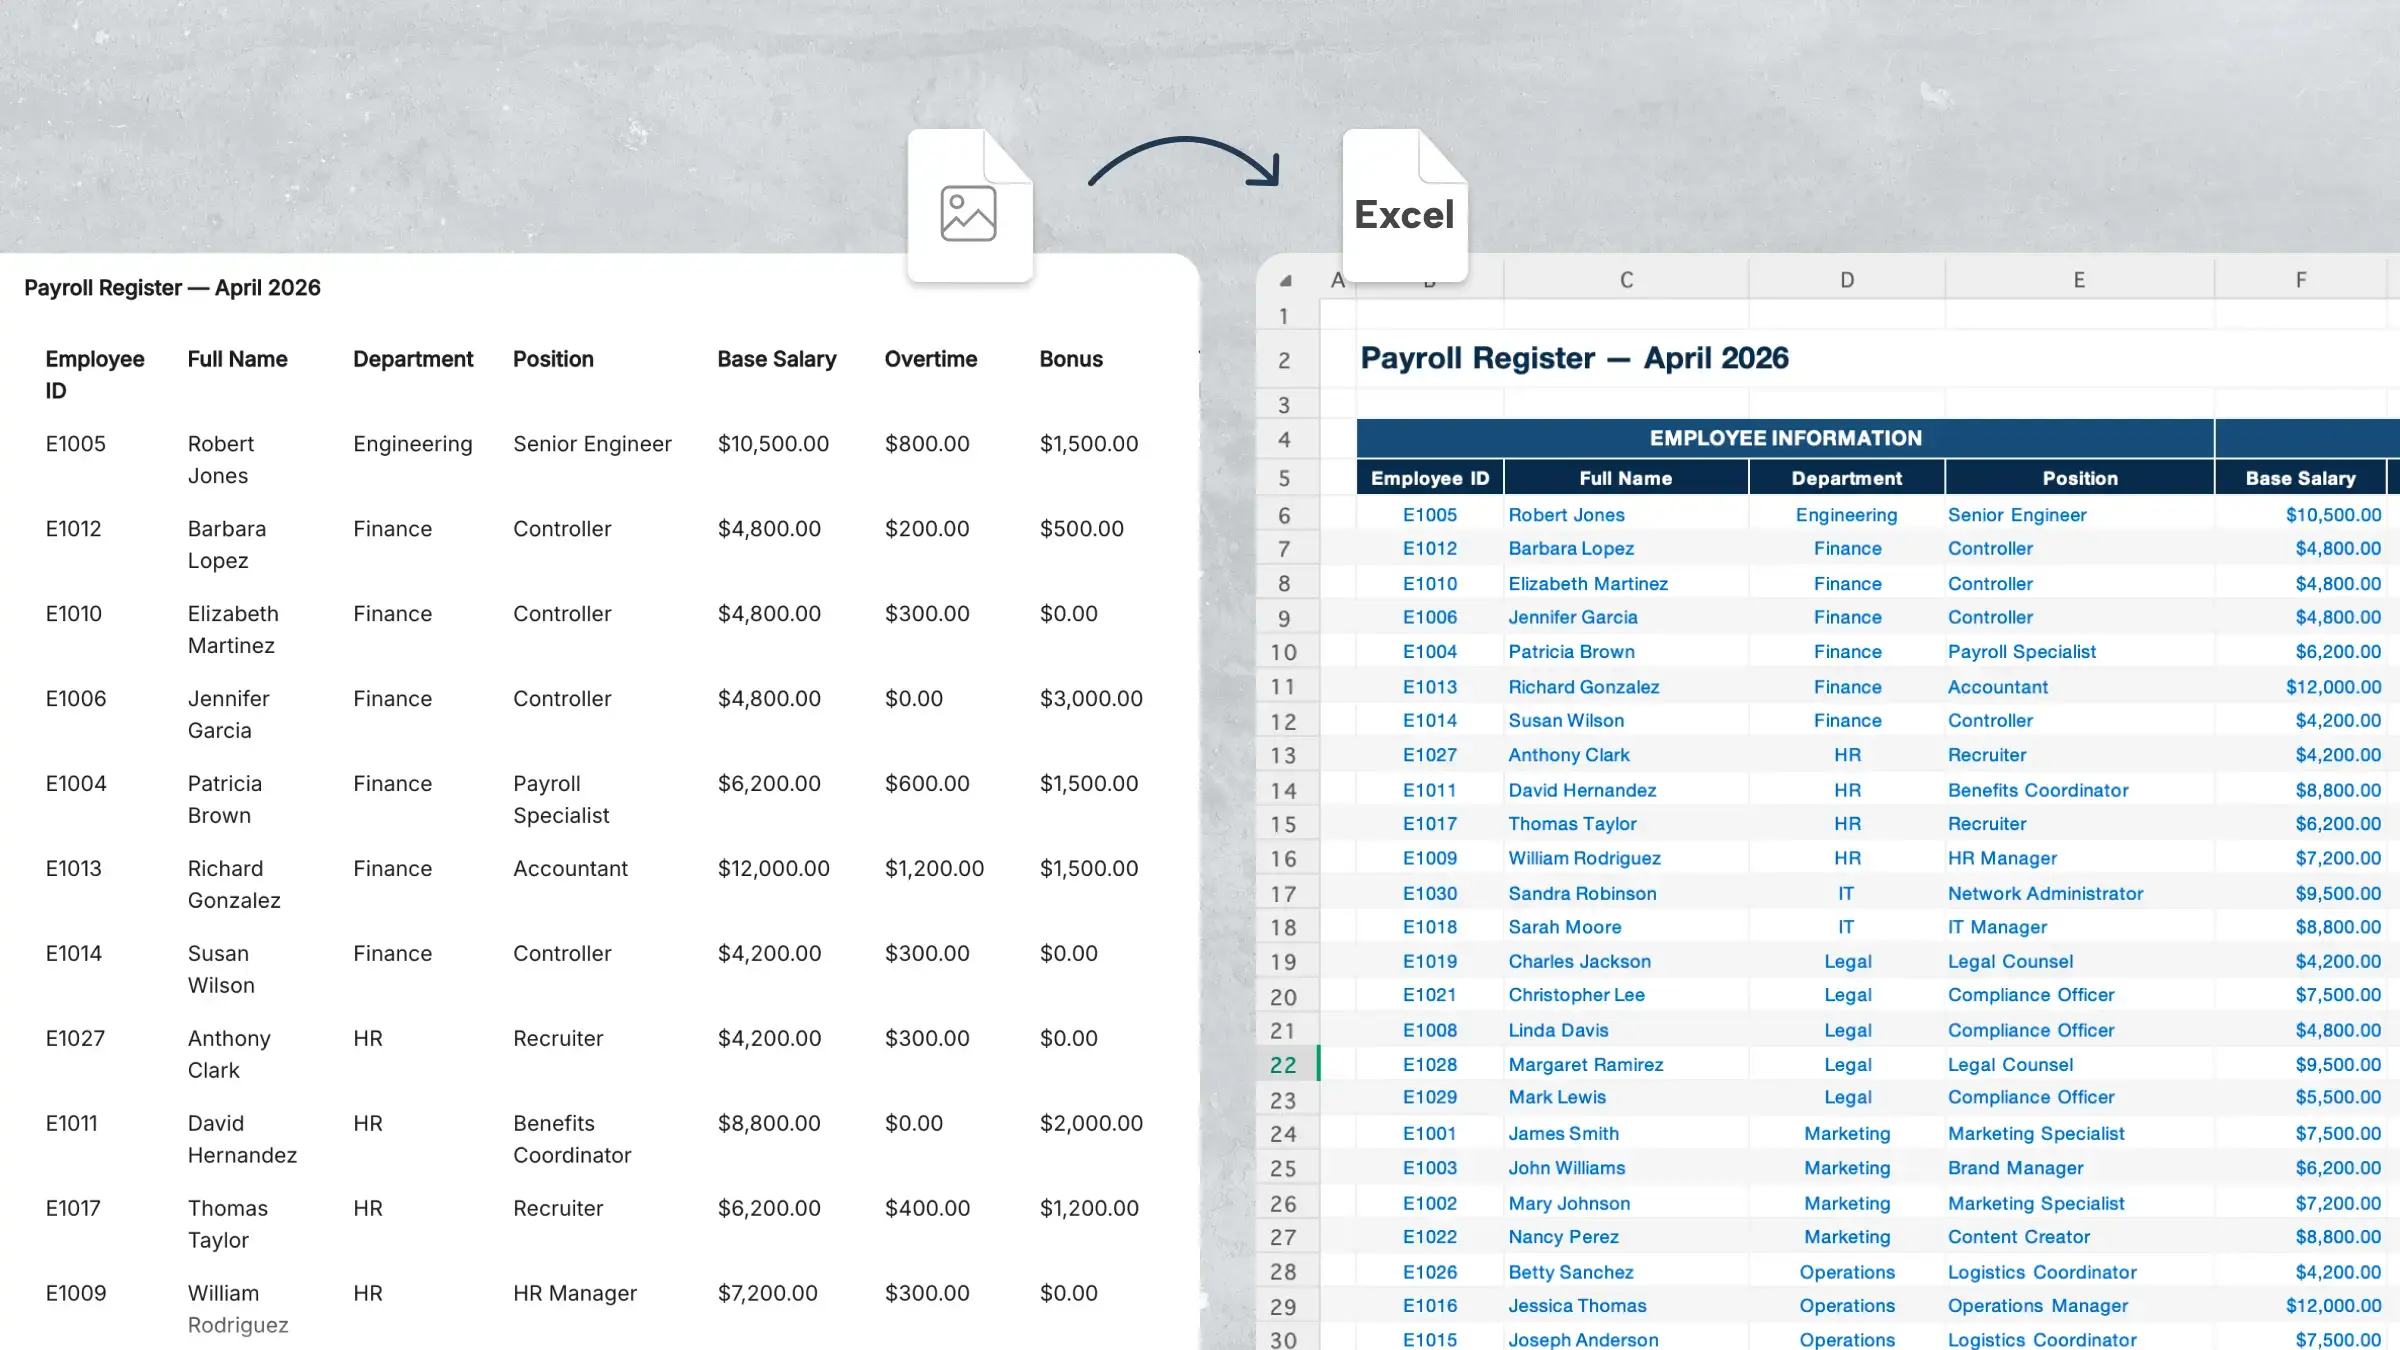Select spreadsheet cell 'Benefits Coordinator'

pyautogui.click(x=2080, y=790)
